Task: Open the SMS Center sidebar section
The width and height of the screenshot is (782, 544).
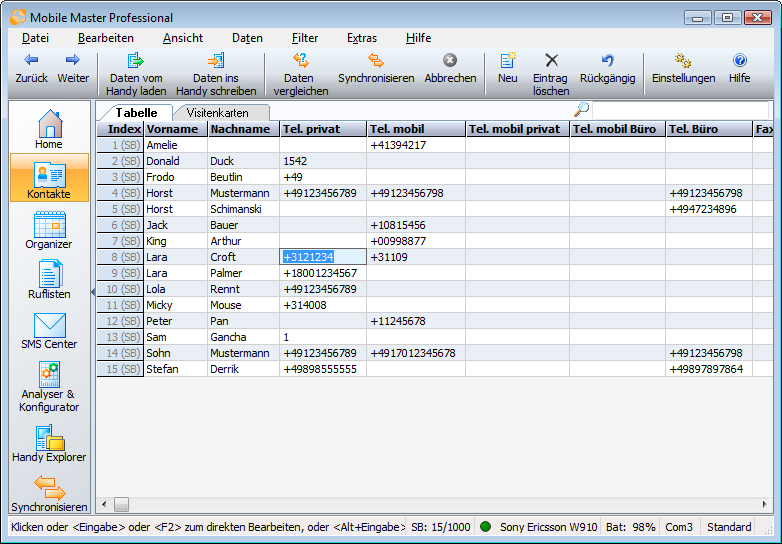Action: click(x=49, y=331)
